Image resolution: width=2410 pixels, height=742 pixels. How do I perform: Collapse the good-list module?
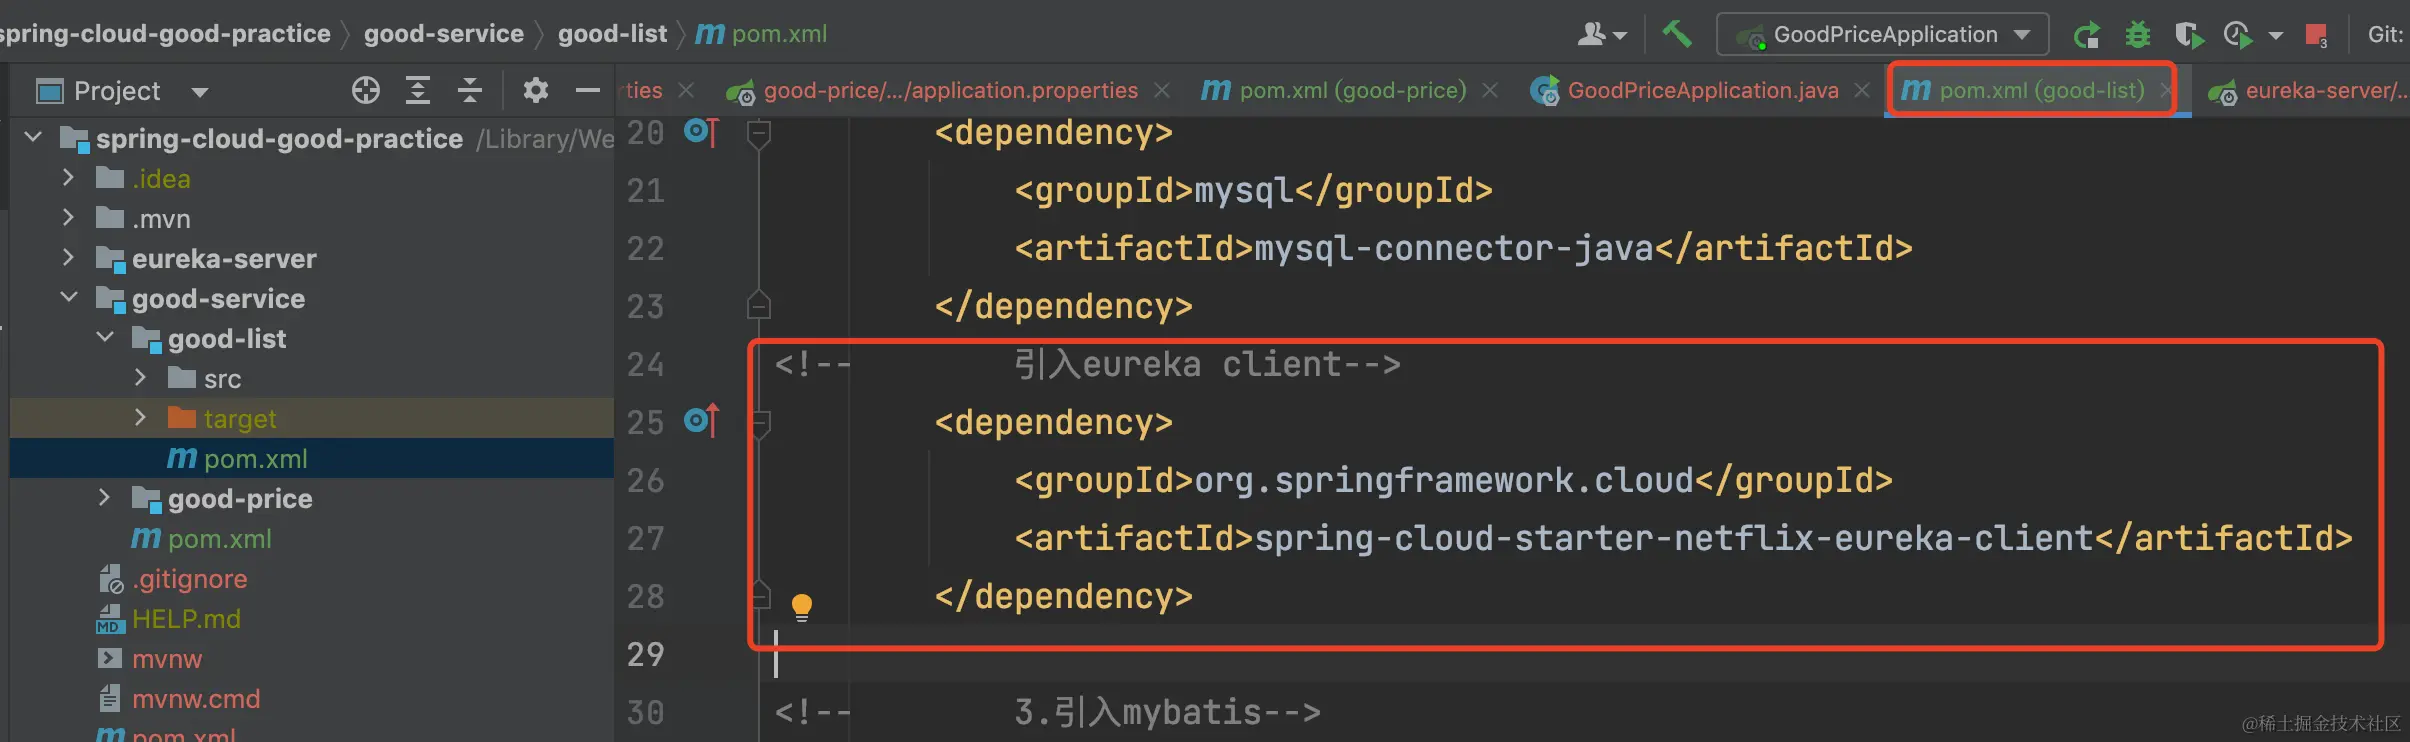[x=105, y=337]
